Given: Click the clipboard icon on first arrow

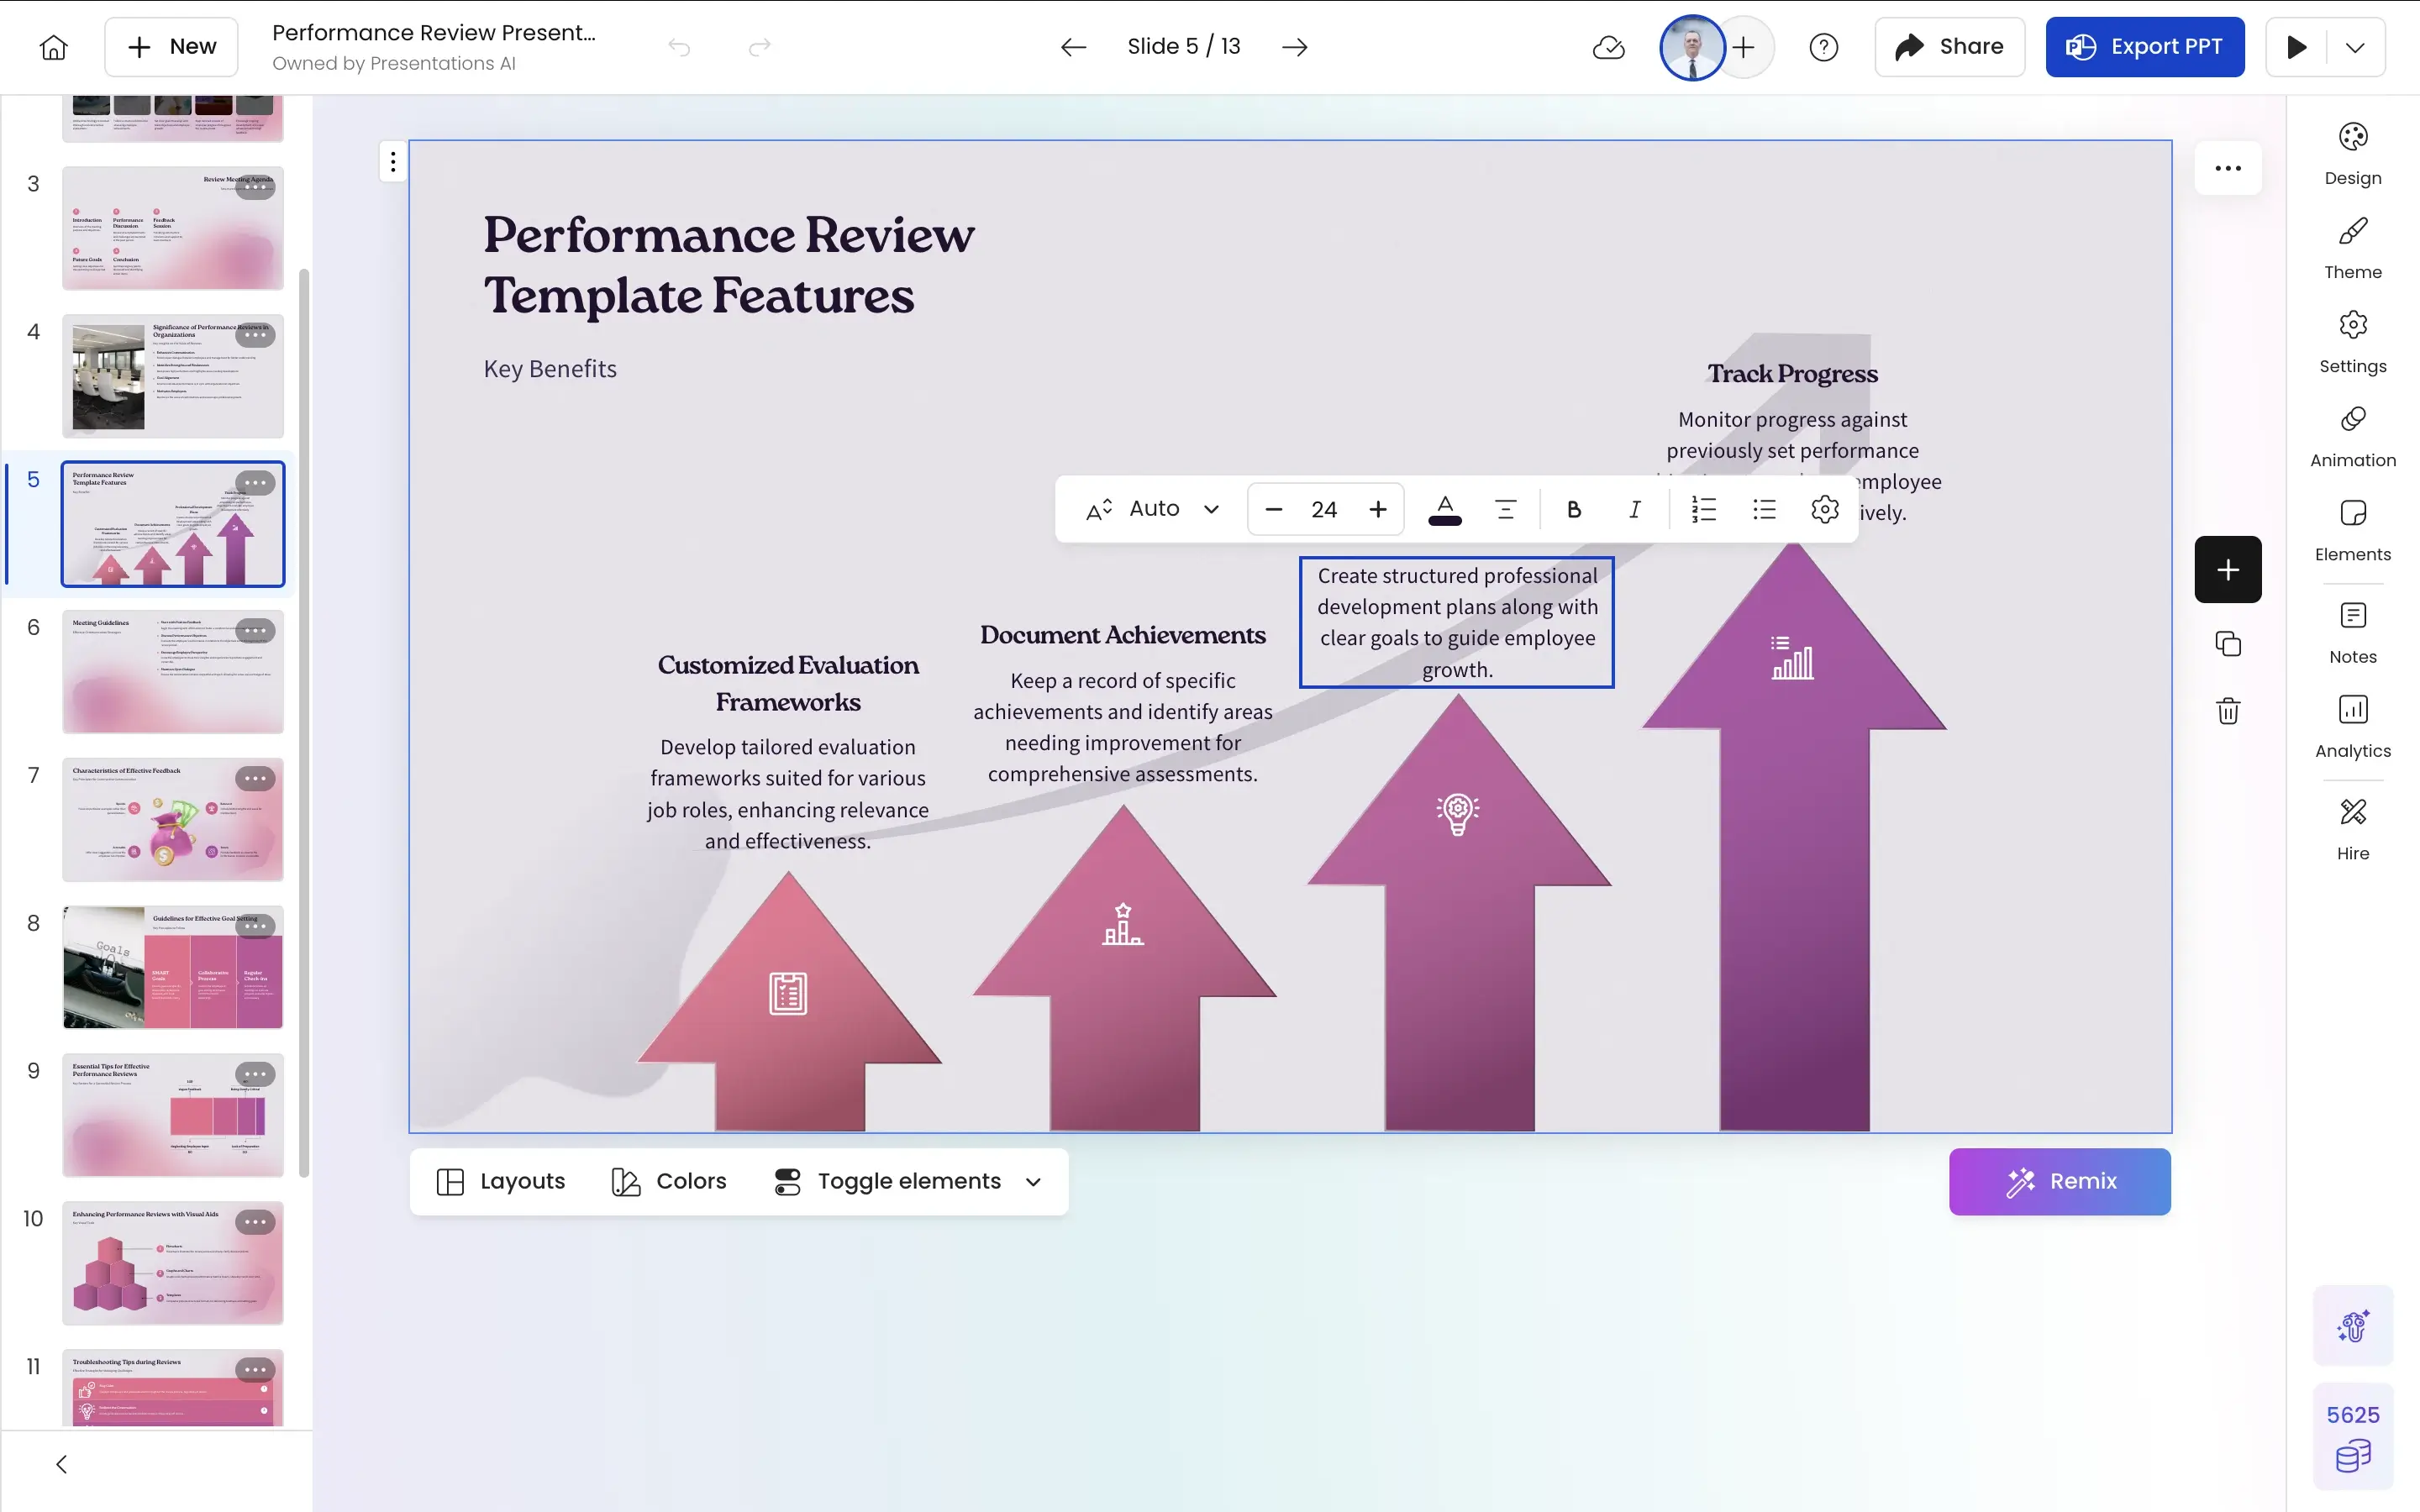Looking at the screenshot, I should [788, 993].
